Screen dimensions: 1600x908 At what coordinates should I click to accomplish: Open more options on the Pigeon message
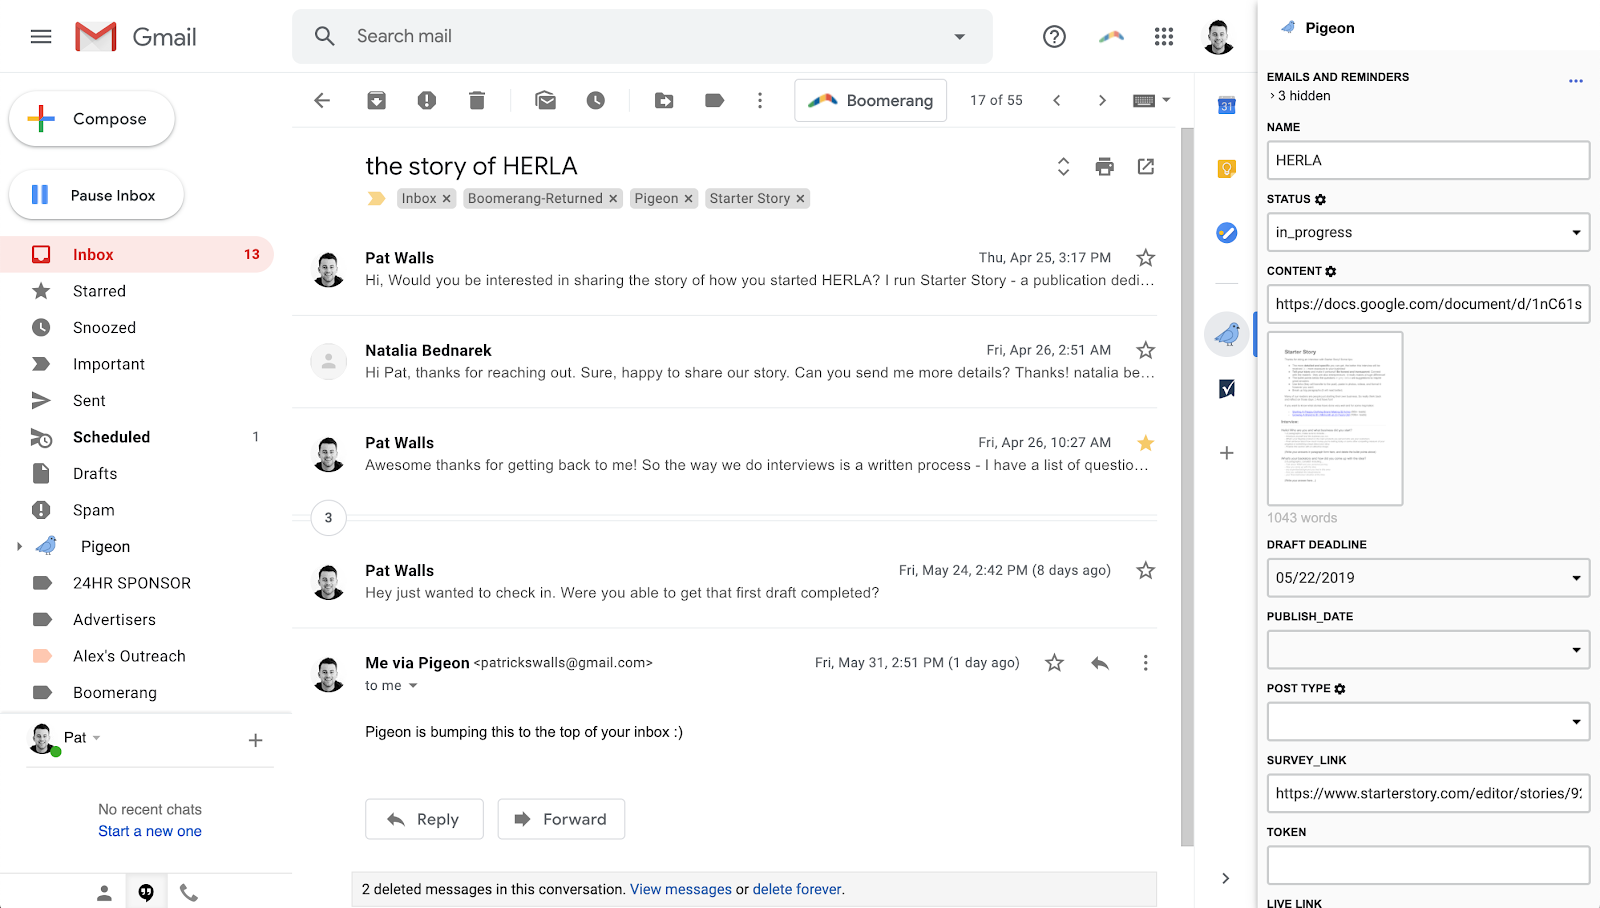[x=1146, y=663]
